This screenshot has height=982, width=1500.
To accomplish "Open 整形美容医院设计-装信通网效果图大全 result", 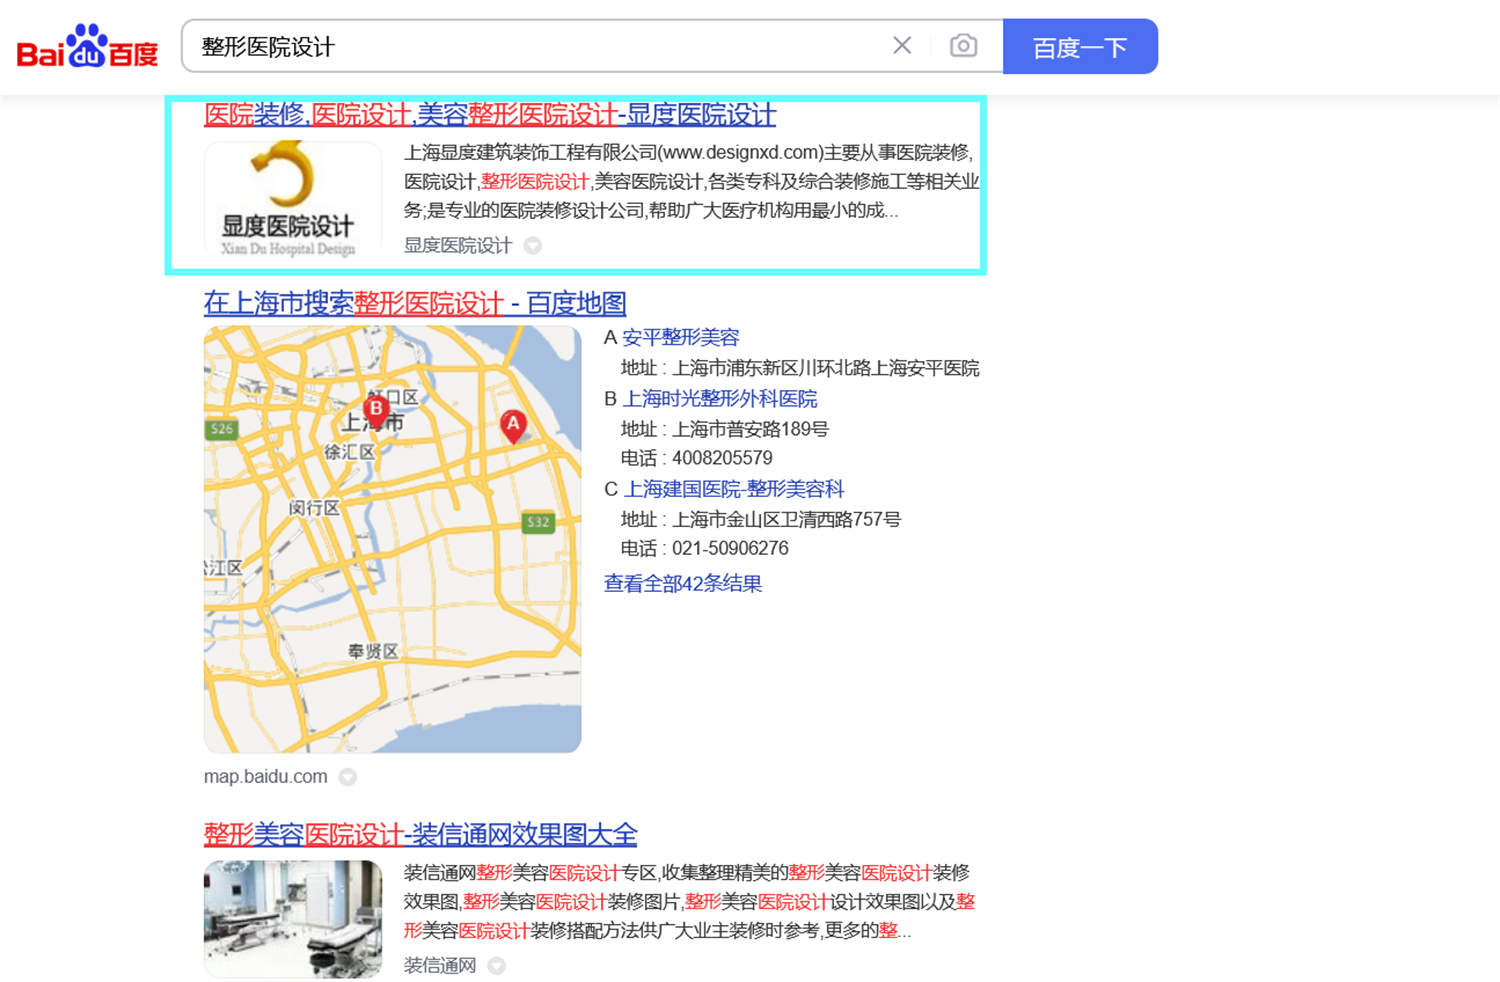I will point(420,834).
